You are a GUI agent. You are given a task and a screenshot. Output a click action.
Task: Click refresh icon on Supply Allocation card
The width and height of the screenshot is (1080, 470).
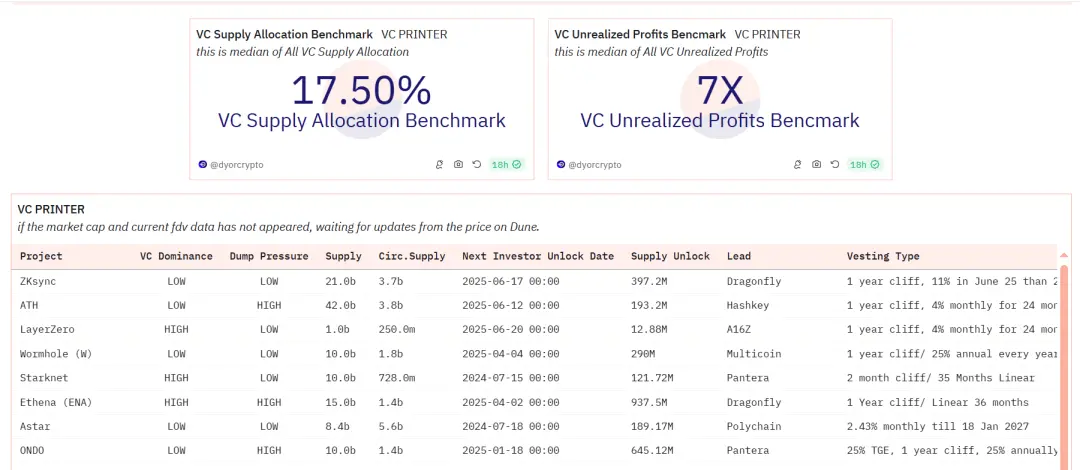tap(477, 164)
